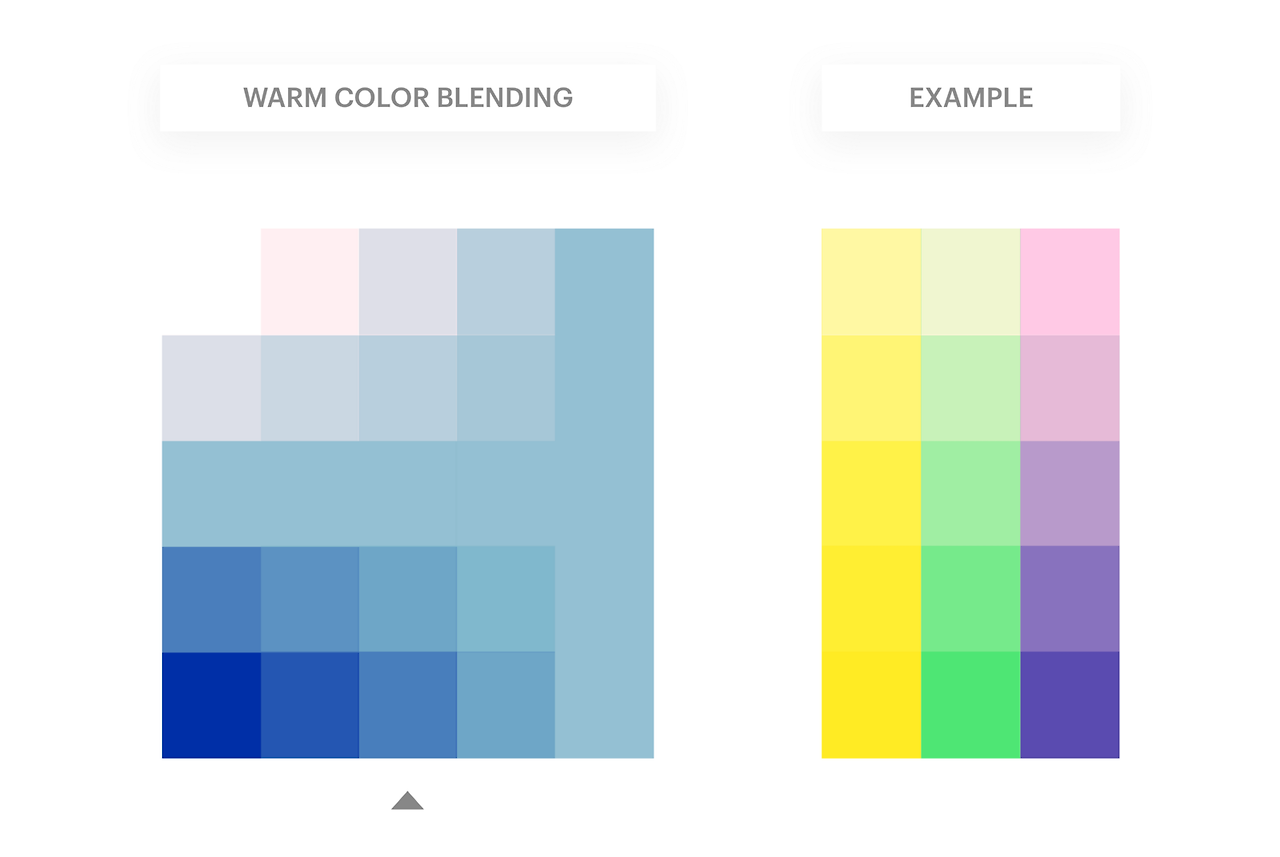The width and height of the screenshot is (1280, 857).
Task: Pick the empty white cell in the blending grid
Action: coord(211,282)
